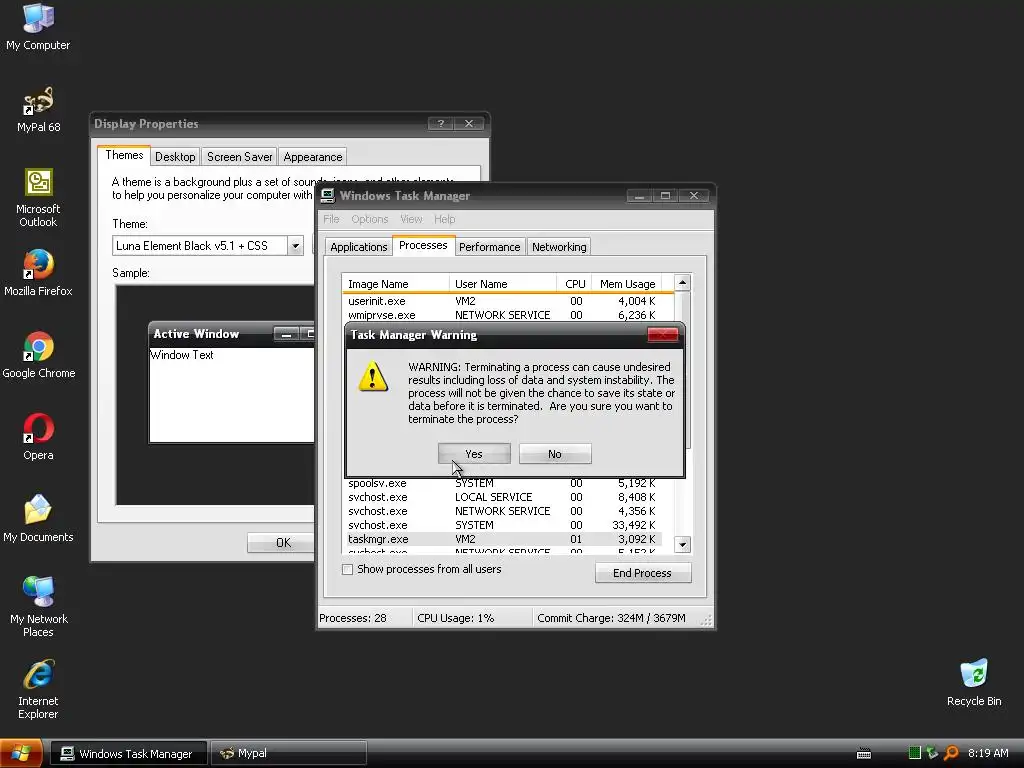Click the Windows Start button
Screen dimensions: 1024x768
20,753
